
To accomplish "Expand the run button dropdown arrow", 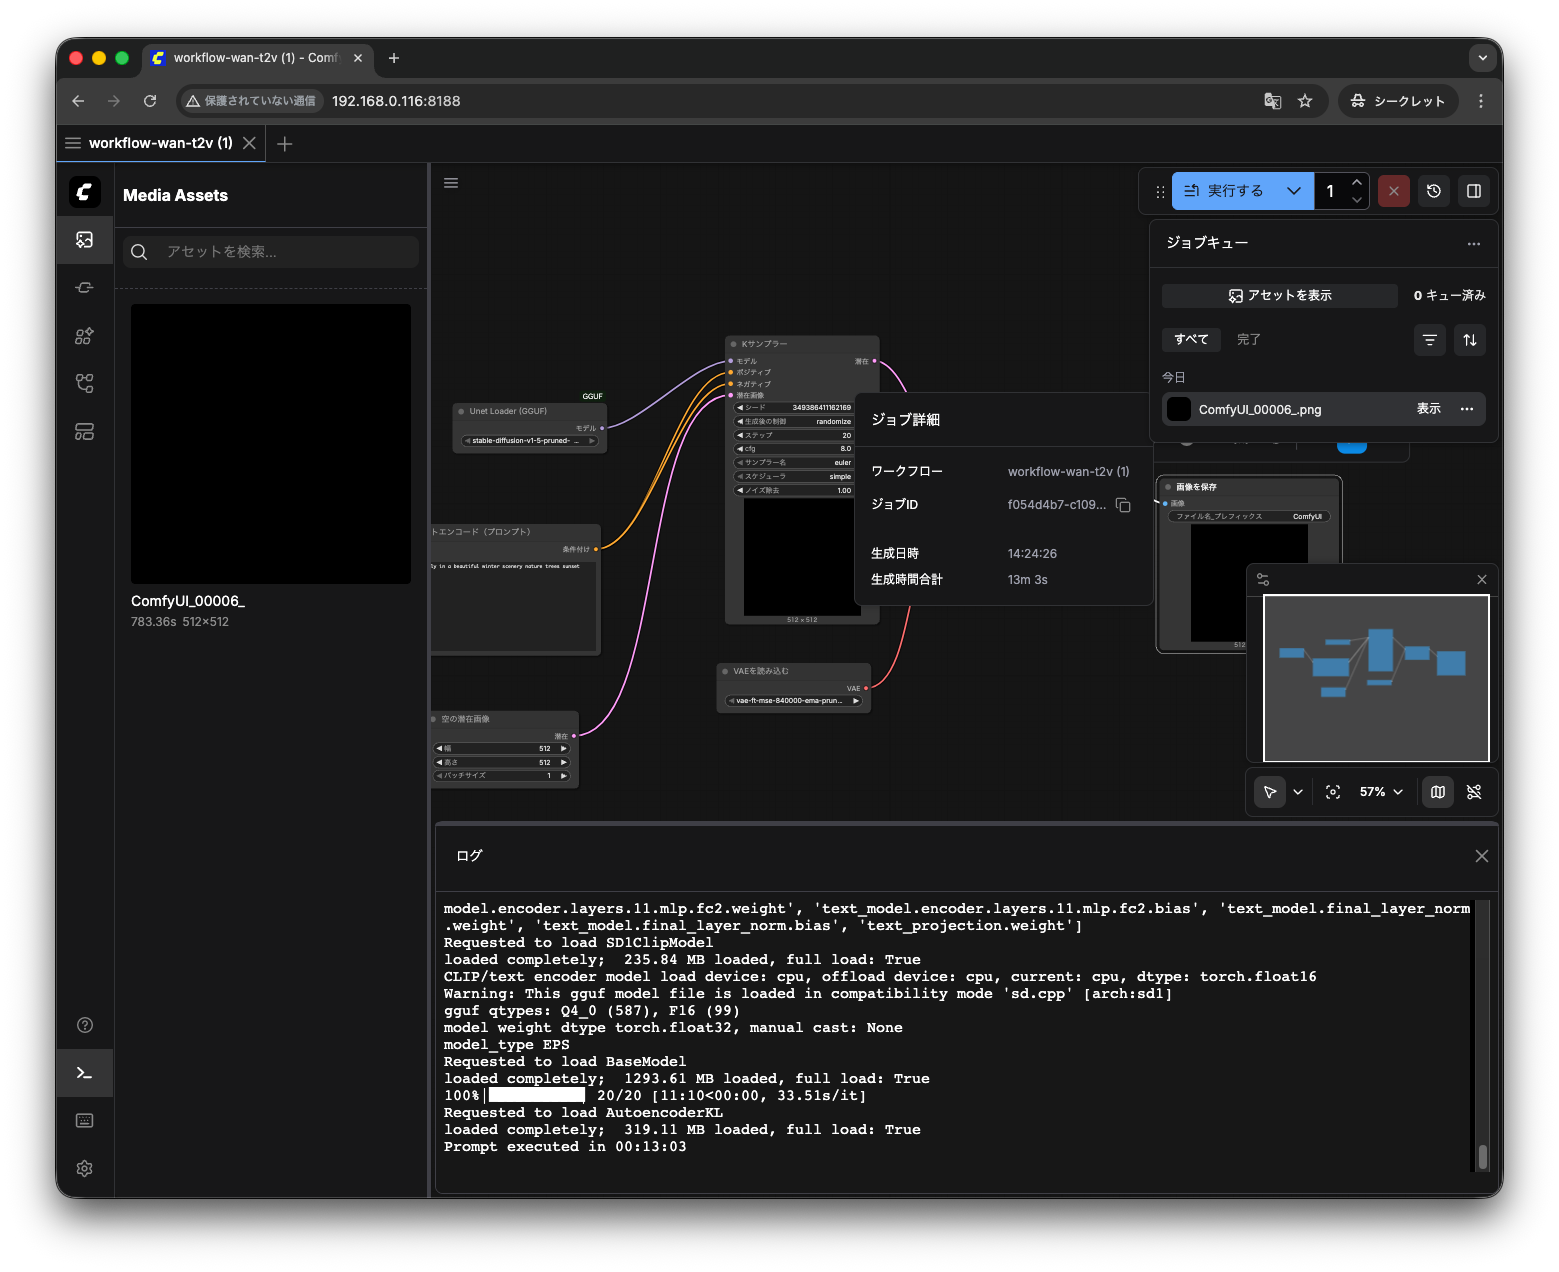I will [x=1294, y=191].
